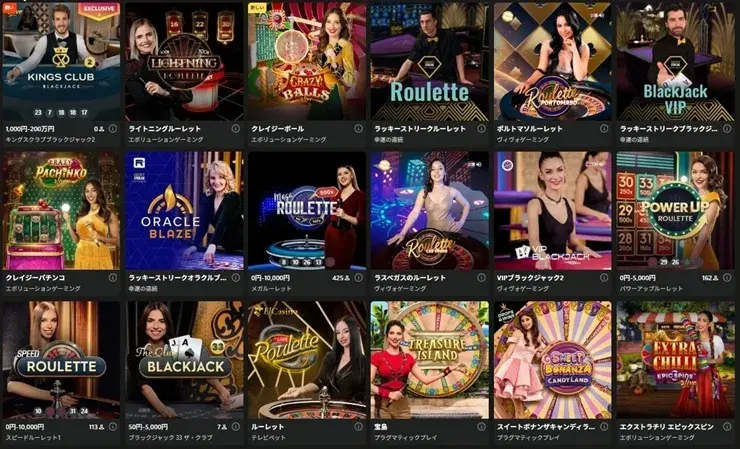Click the スピードルーレット1 title text

pos(34,438)
